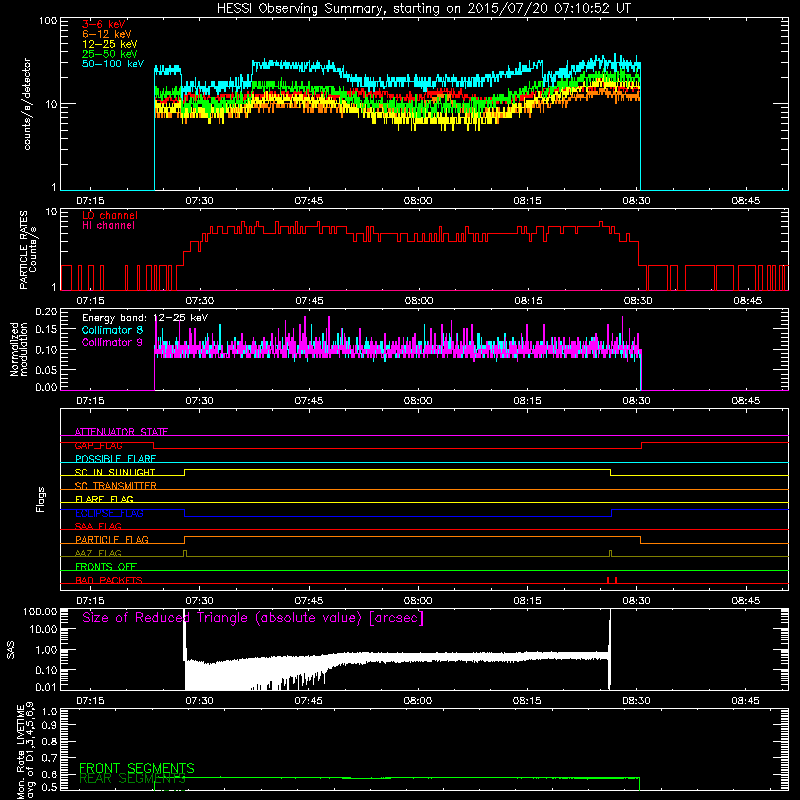Click the ATTENUATOR_STATE flag label
Screen dimensions: 800x800
coord(121,432)
